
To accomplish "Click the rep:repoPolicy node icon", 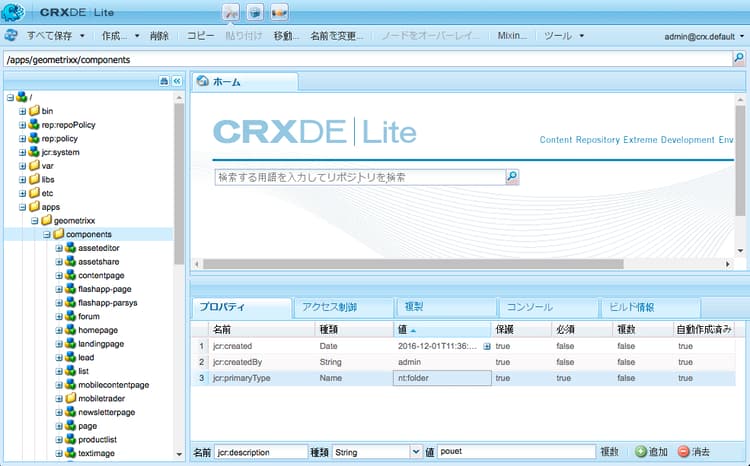I will pos(34,125).
